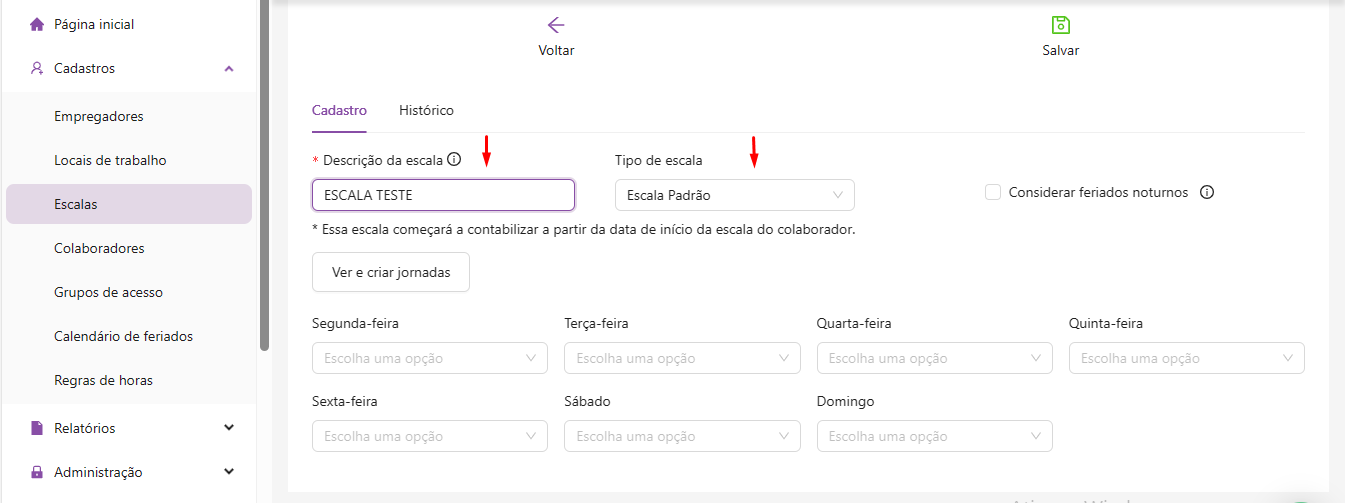Click info icon next to feriados noturnos
Screen dimensions: 1345x503
1206,193
